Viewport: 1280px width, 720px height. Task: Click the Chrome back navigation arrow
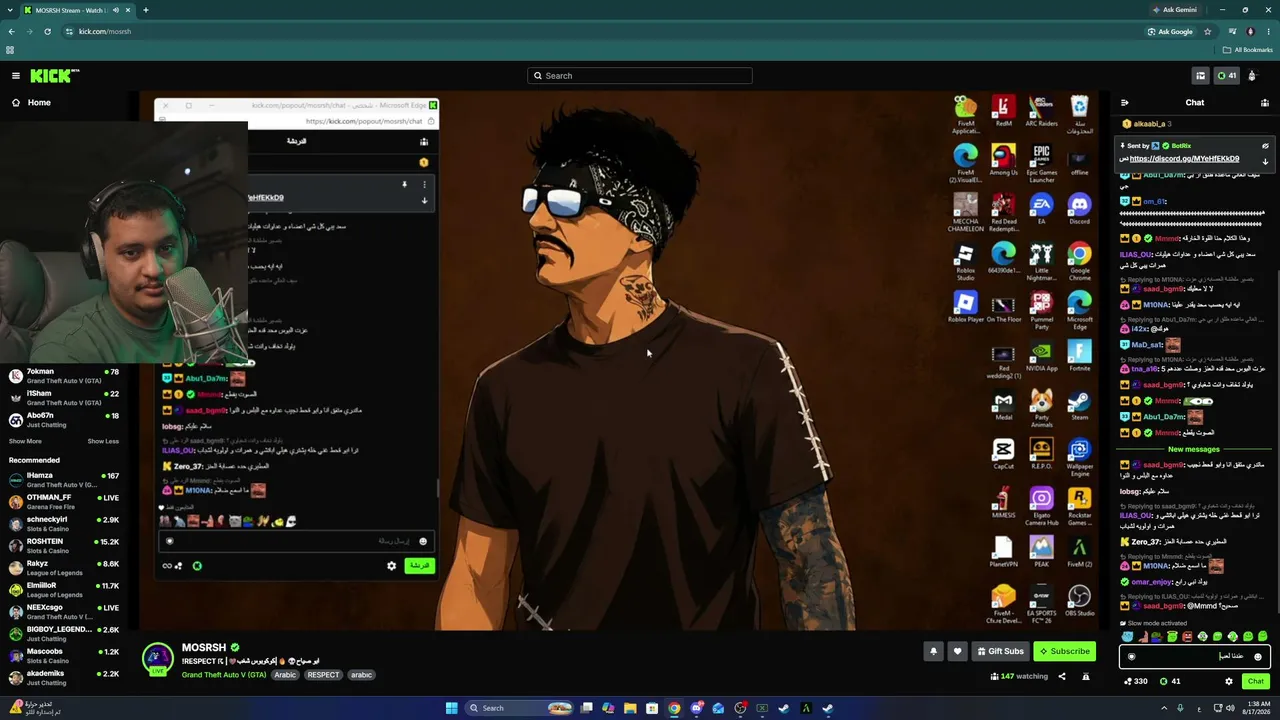pyautogui.click(x=11, y=31)
